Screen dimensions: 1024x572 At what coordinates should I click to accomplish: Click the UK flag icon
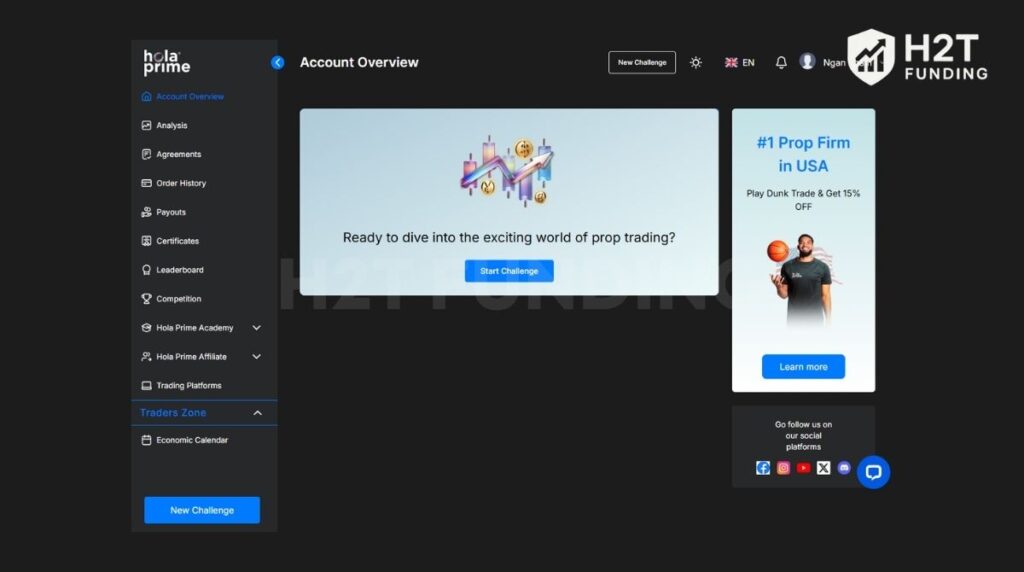(731, 63)
